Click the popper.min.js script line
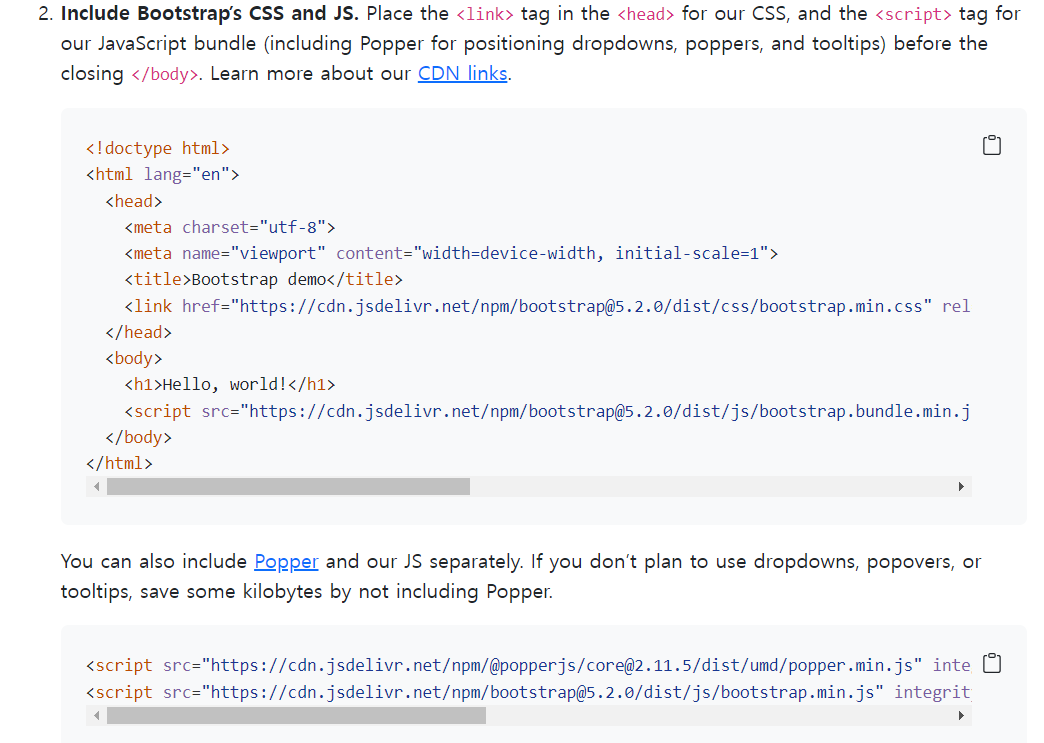 pyautogui.click(x=529, y=665)
